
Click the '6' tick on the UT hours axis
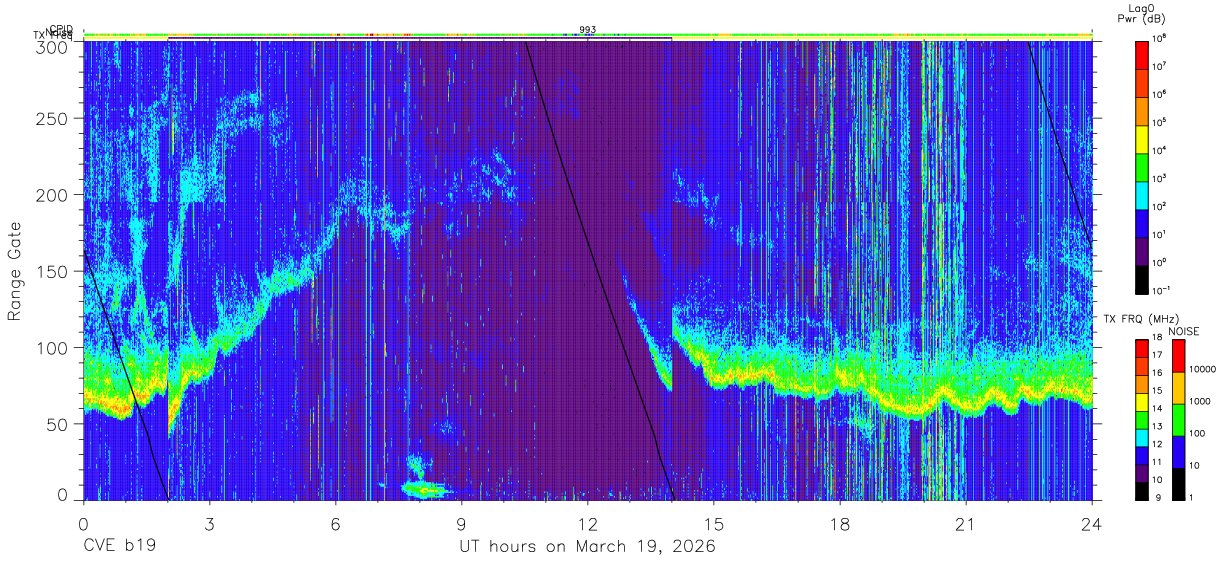click(336, 524)
